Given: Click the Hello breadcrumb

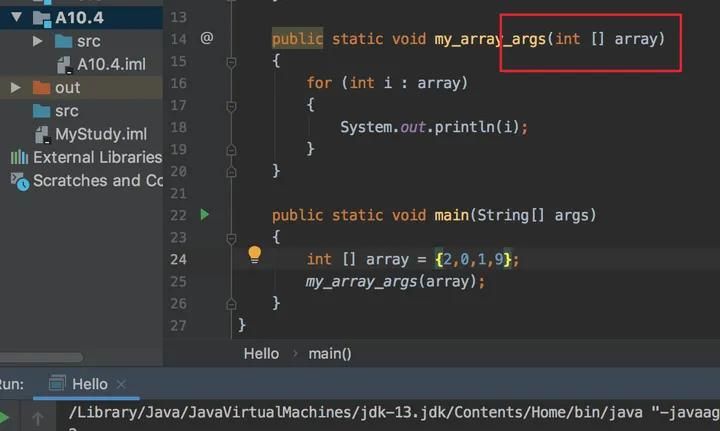Looking at the screenshot, I should pos(261,354).
